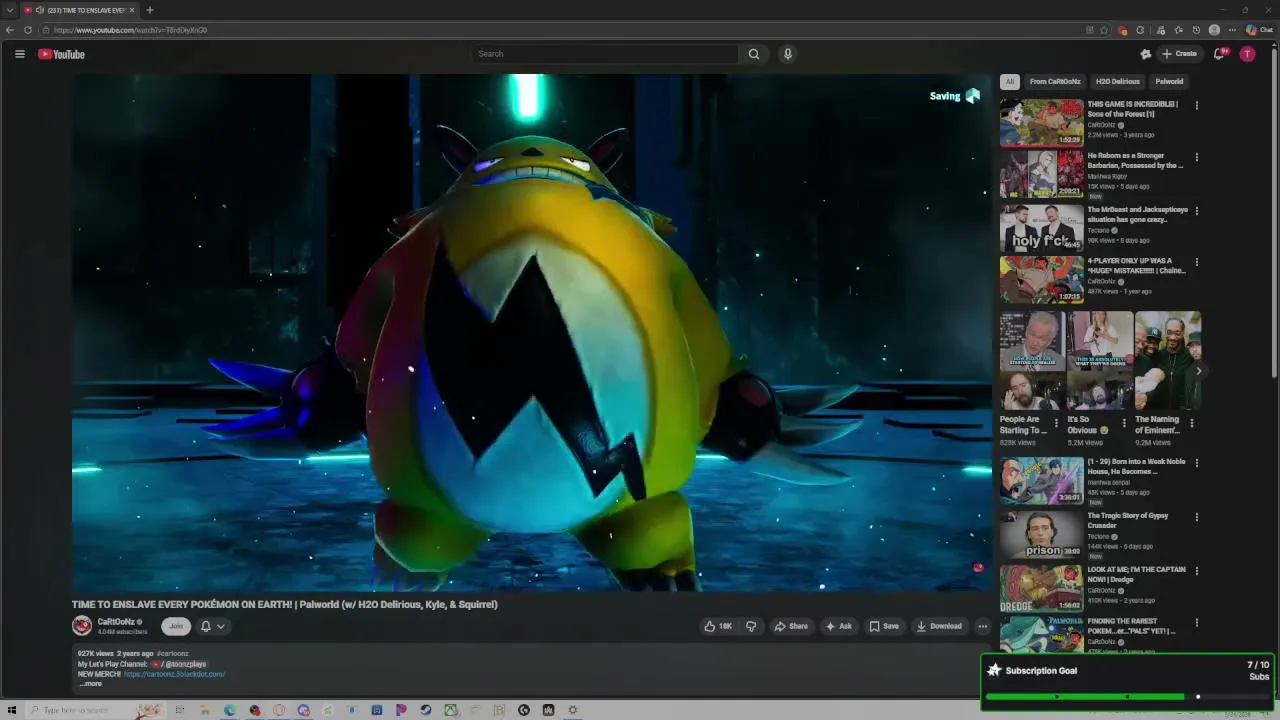1280x720 pixels.
Task: Click the Download button
Action: coord(939,626)
